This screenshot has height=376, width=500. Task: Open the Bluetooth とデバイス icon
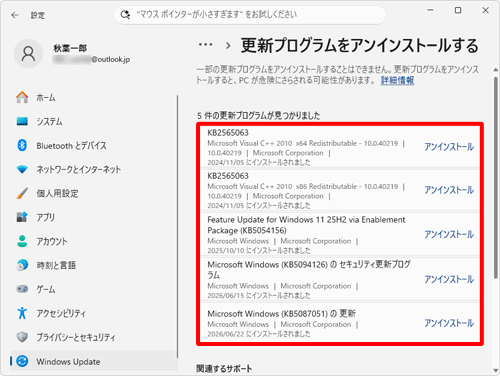click(22, 145)
